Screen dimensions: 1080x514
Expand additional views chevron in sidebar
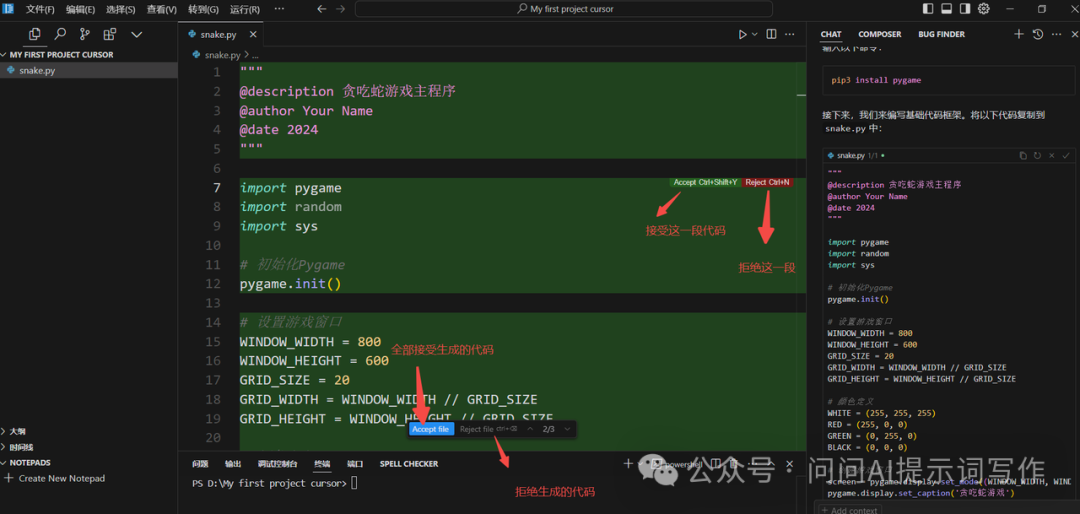pyautogui.click(x=136, y=34)
